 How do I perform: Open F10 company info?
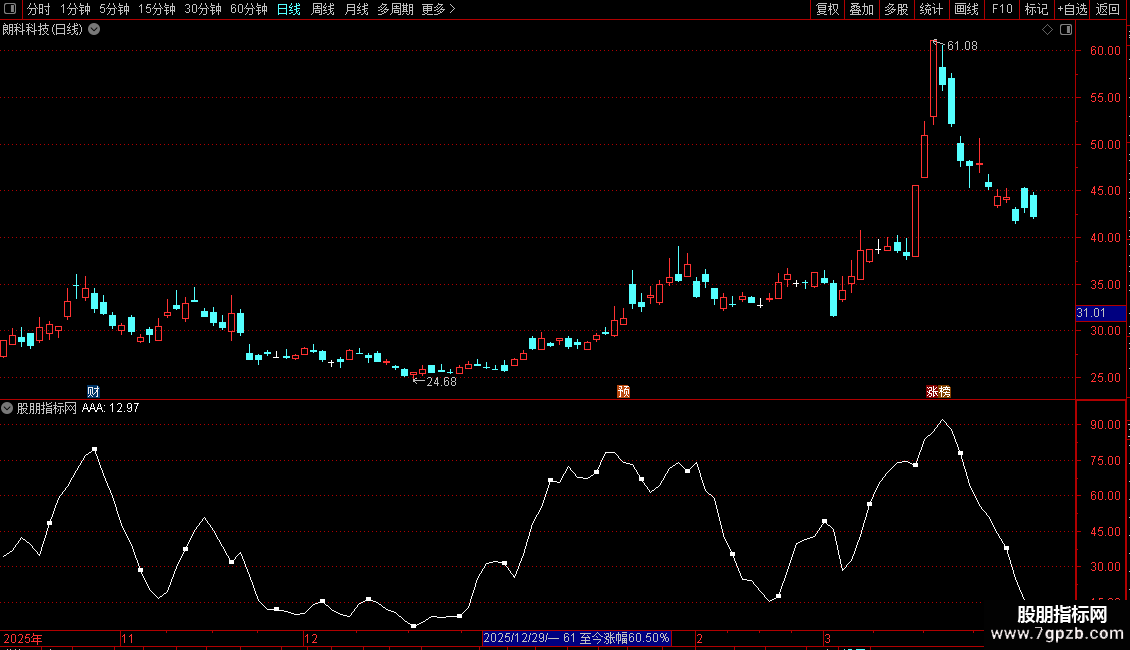1002,9
